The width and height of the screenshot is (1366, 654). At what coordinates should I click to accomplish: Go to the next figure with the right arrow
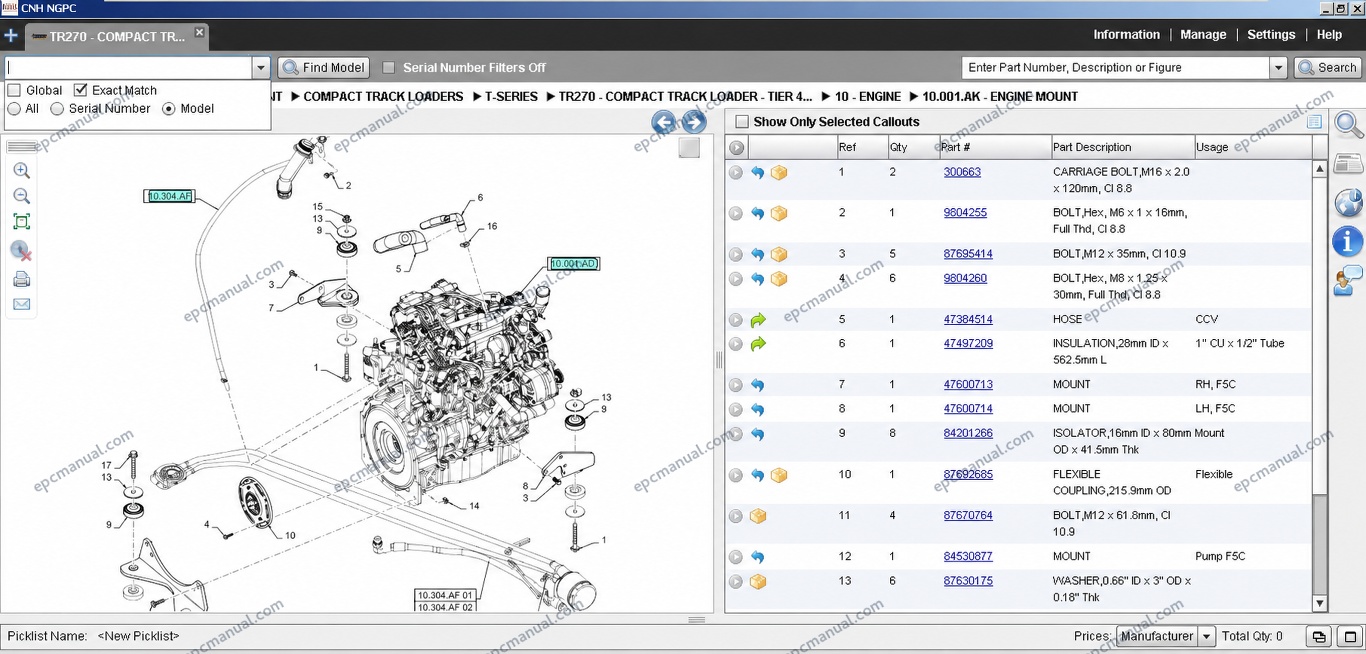[694, 123]
